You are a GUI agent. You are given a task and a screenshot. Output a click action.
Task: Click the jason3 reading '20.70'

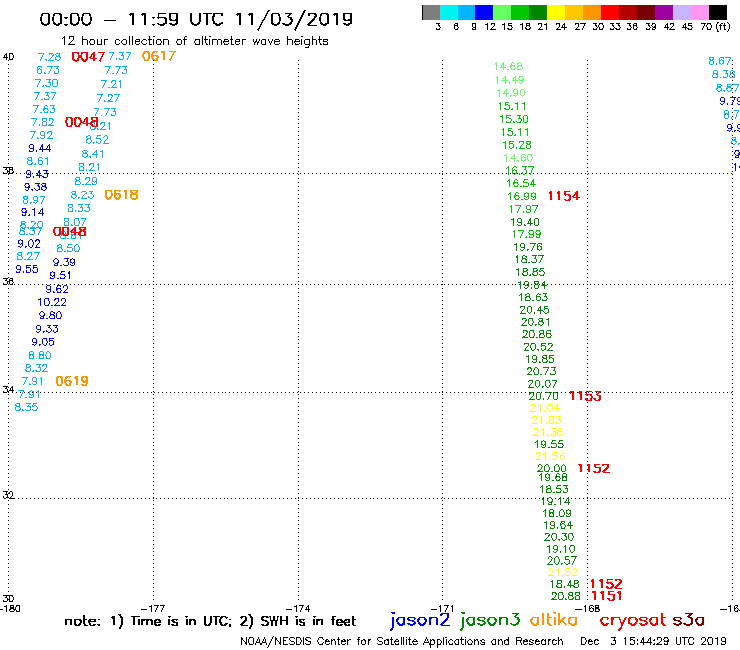coord(543,396)
